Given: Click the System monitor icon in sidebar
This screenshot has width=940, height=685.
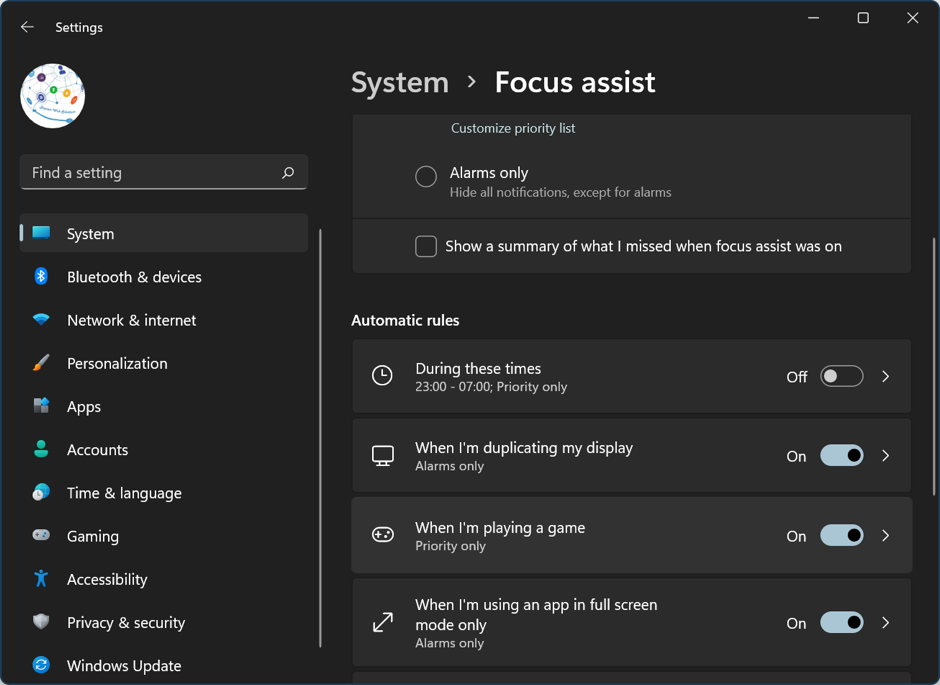Looking at the screenshot, I should [x=41, y=233].
